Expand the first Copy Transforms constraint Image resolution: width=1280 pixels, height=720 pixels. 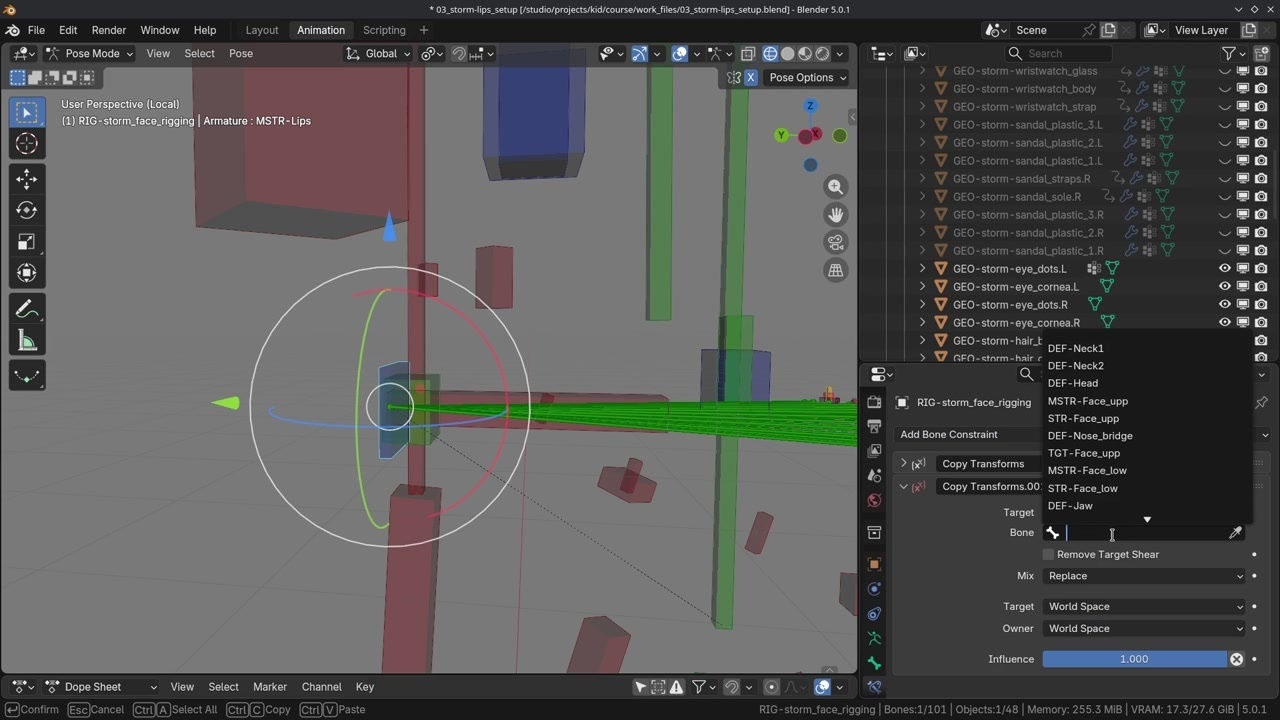point(904,464)
